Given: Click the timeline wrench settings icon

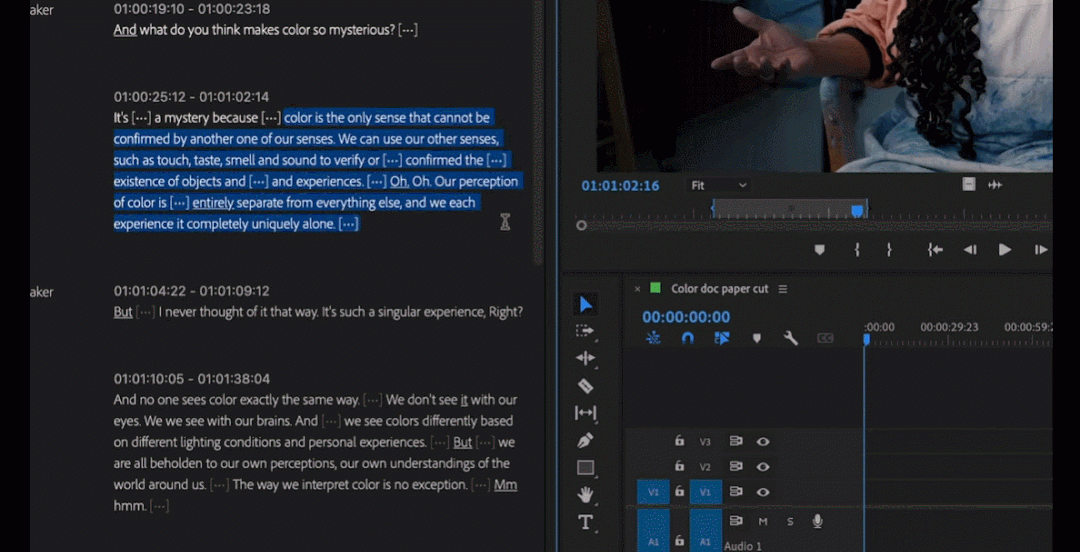Looking at the screenshot, I should pos(791,338).
